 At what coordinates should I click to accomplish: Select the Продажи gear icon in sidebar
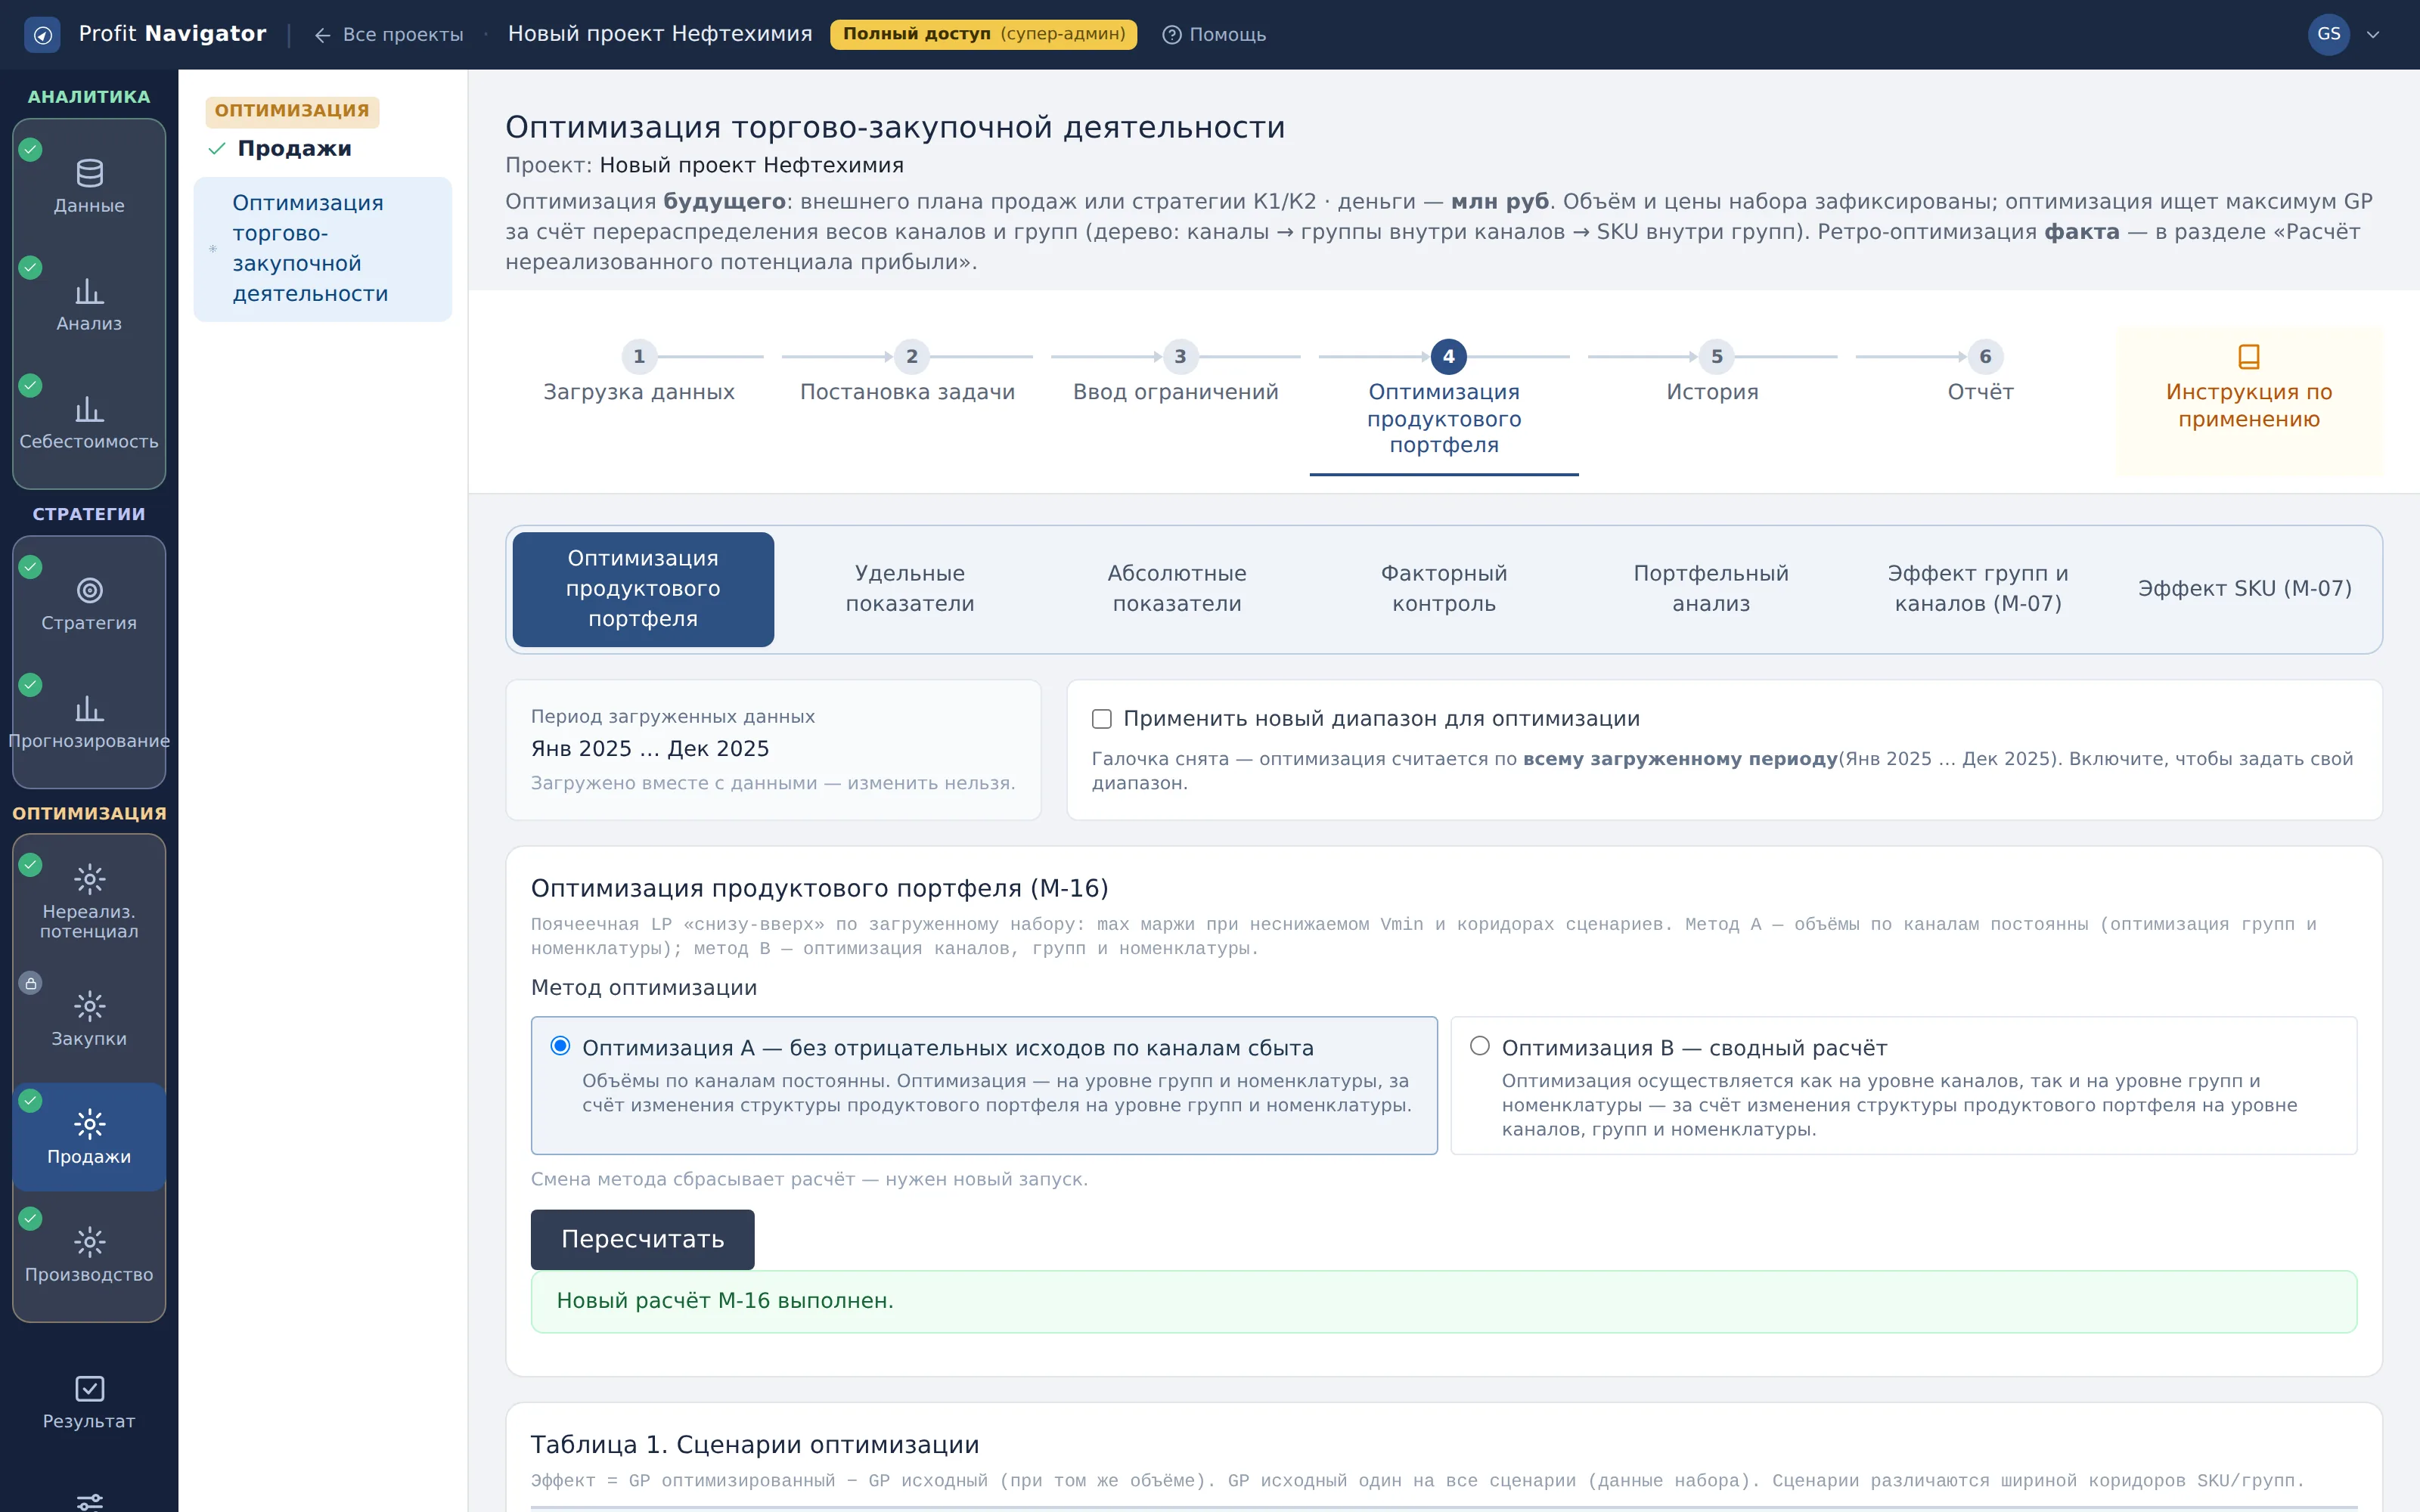click(89, 1124)
